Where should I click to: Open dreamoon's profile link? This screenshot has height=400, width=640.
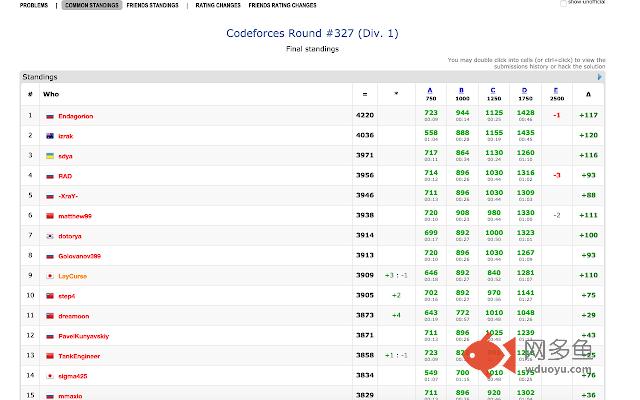73,316
